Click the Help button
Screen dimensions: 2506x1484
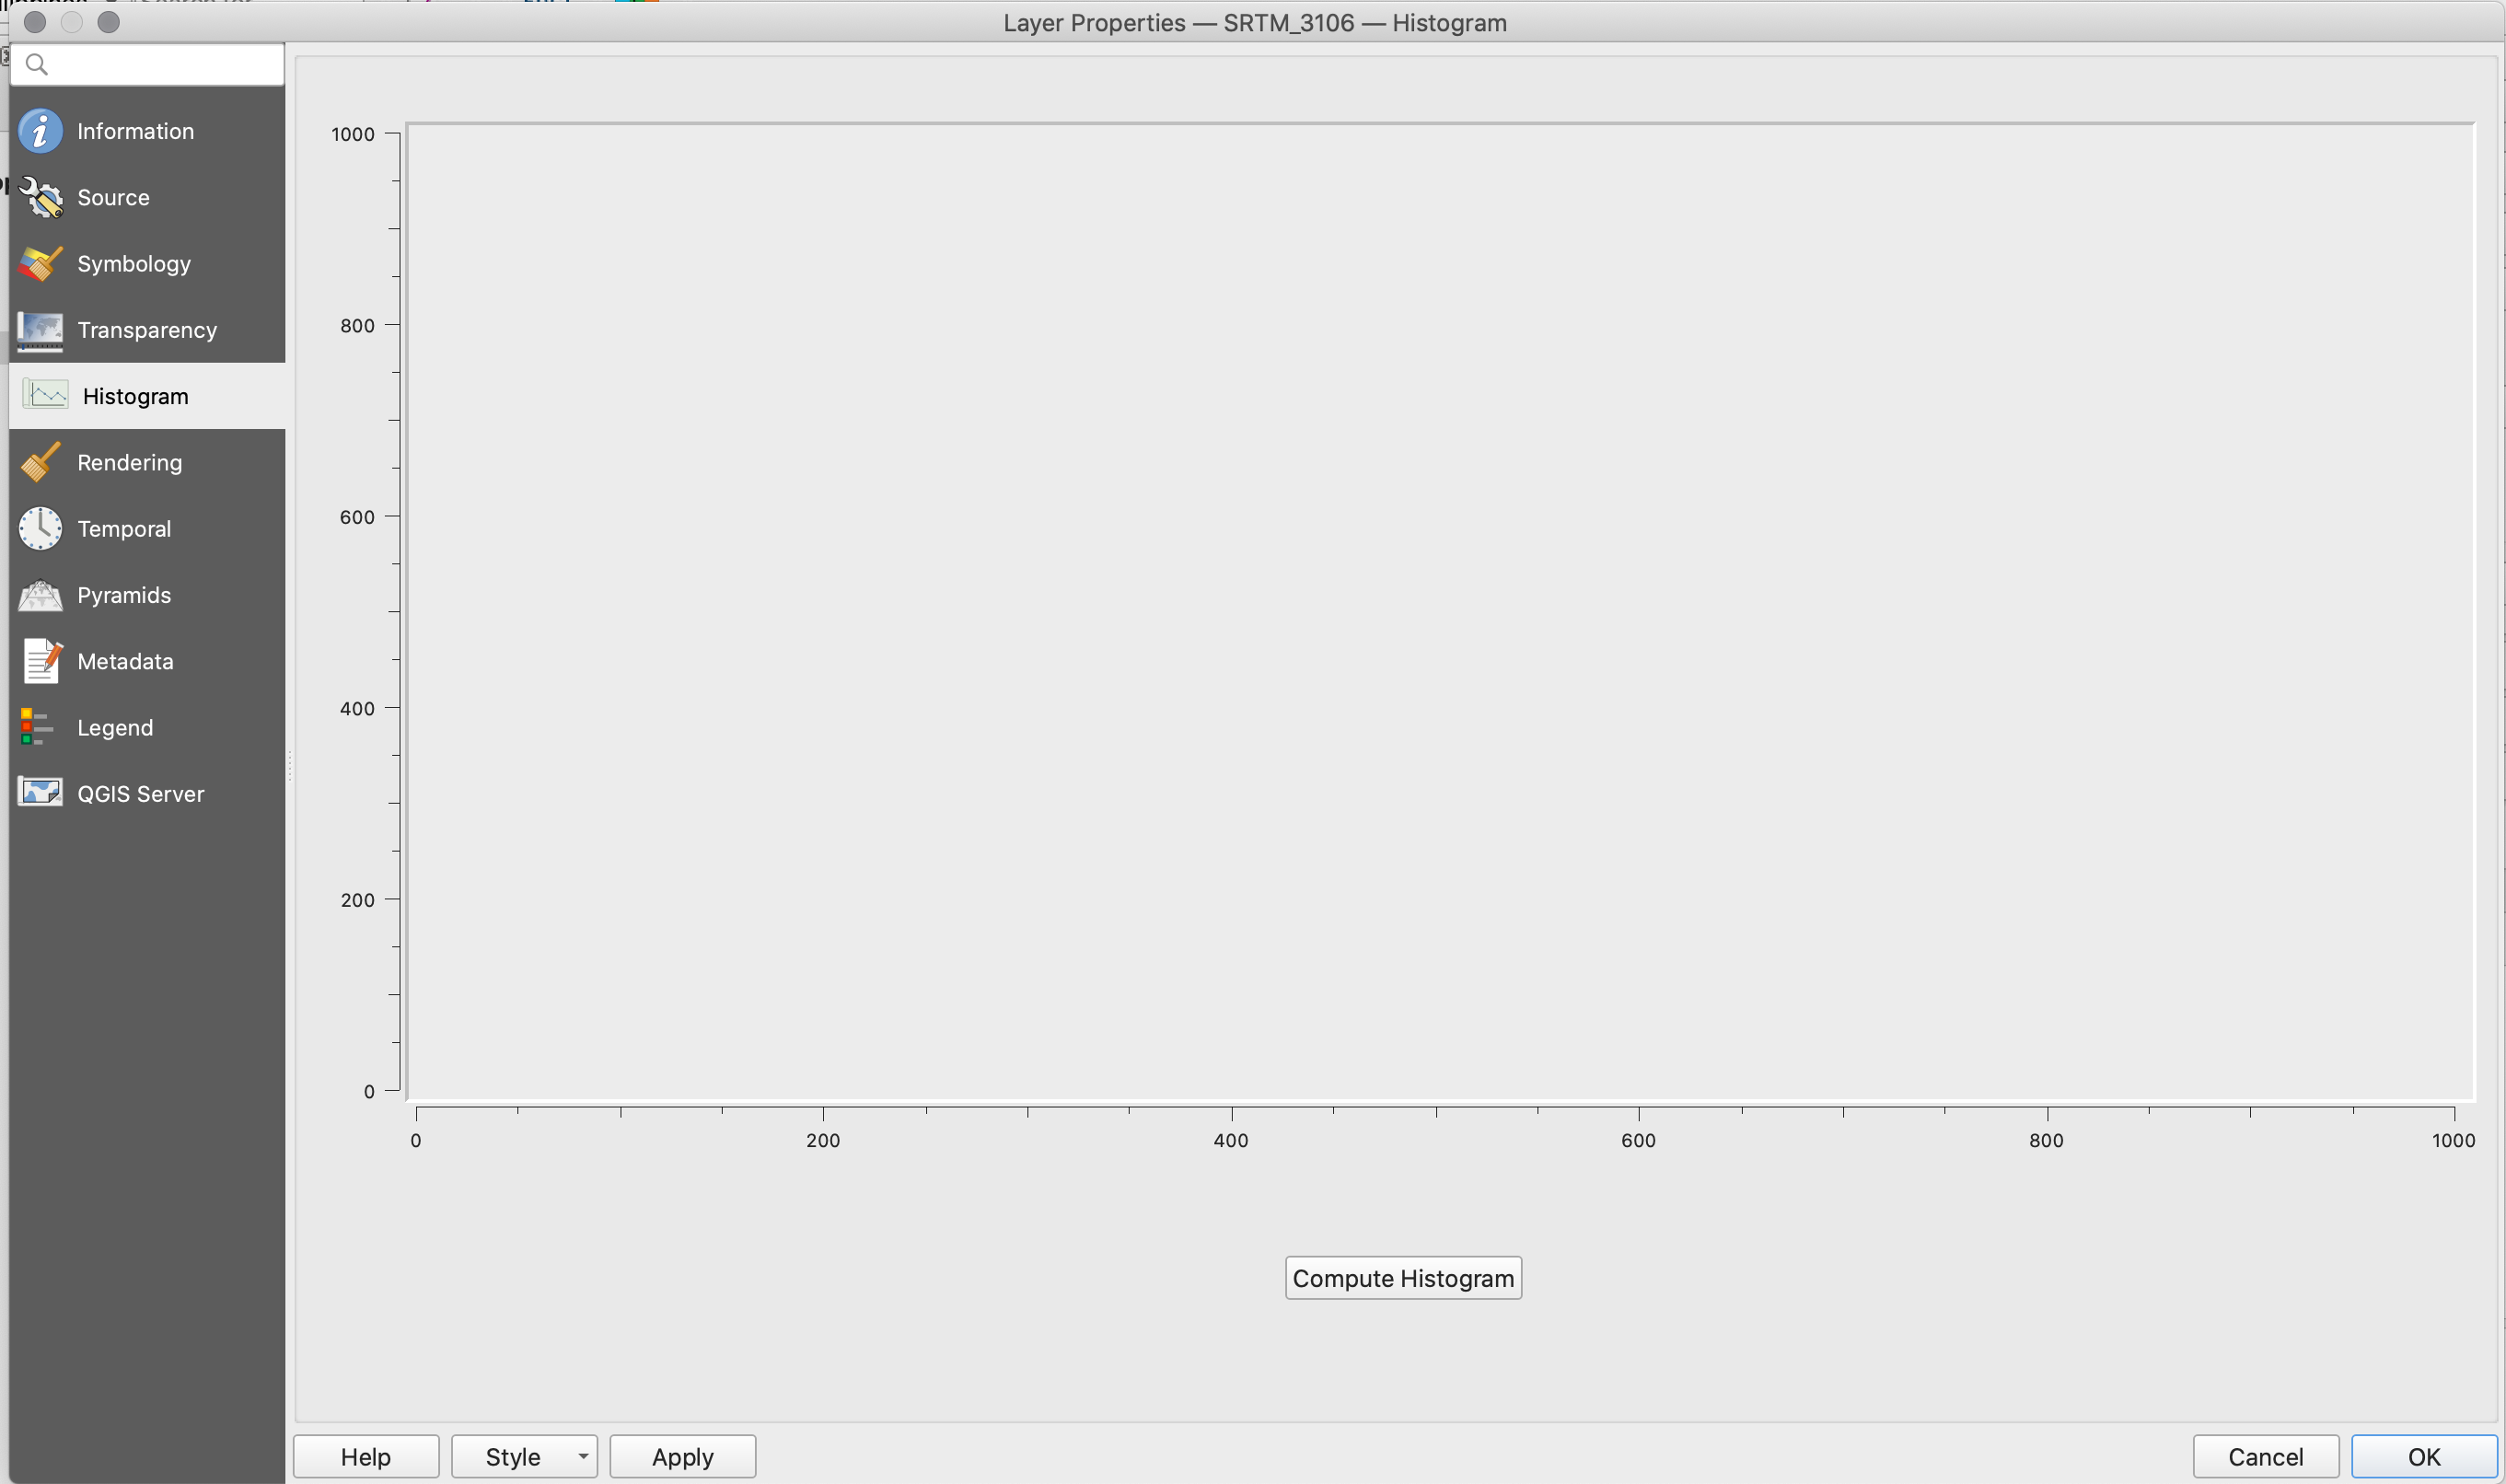(x=365, y=1454)
